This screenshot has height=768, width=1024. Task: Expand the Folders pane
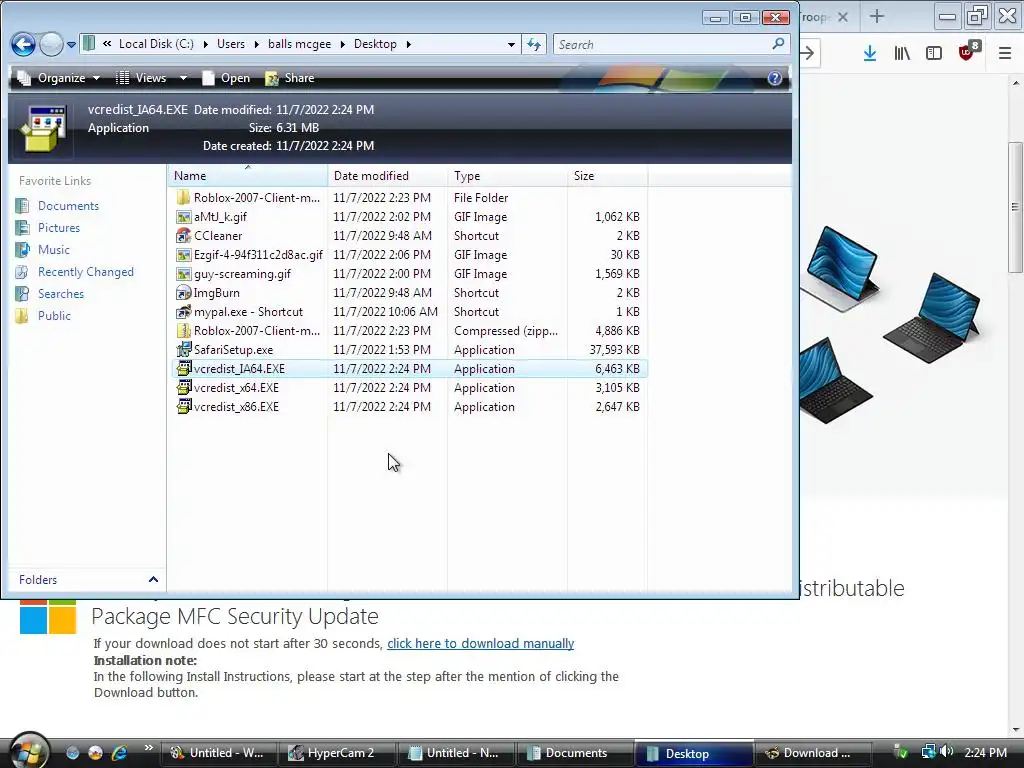point(153,579)
